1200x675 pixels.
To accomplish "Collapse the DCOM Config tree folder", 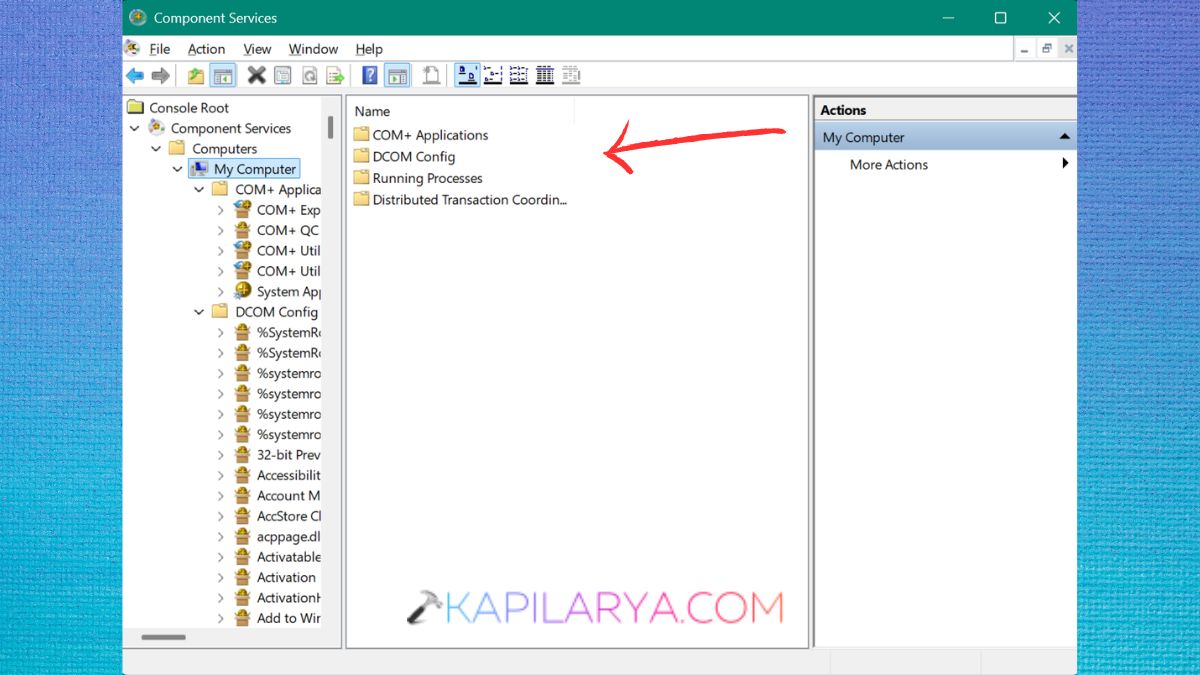I will [x=199, y=312].
